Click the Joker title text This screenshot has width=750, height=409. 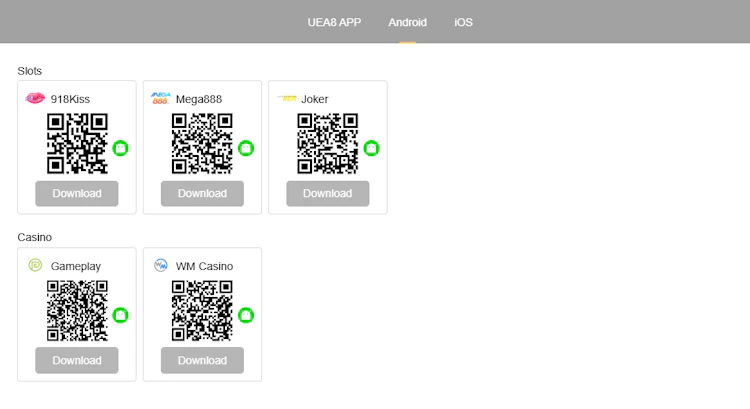[315, 99]
